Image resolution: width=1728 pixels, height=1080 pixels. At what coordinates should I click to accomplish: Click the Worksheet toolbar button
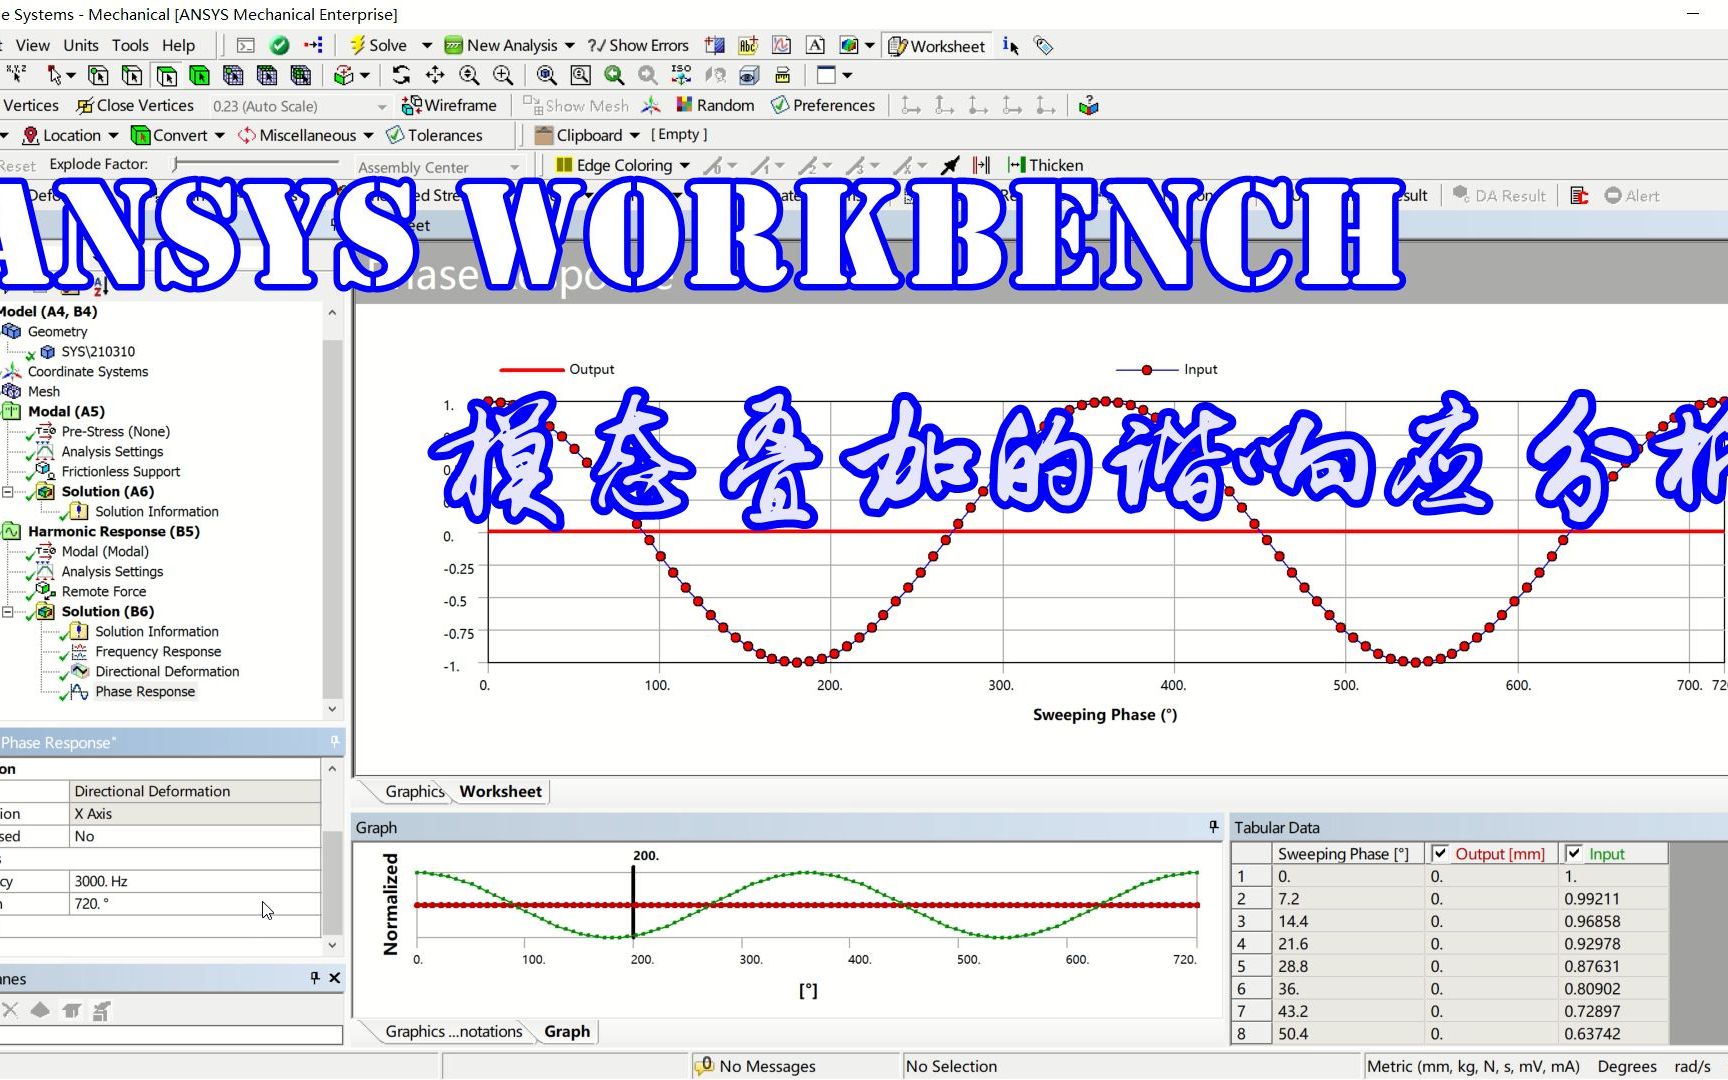(937, 46)
